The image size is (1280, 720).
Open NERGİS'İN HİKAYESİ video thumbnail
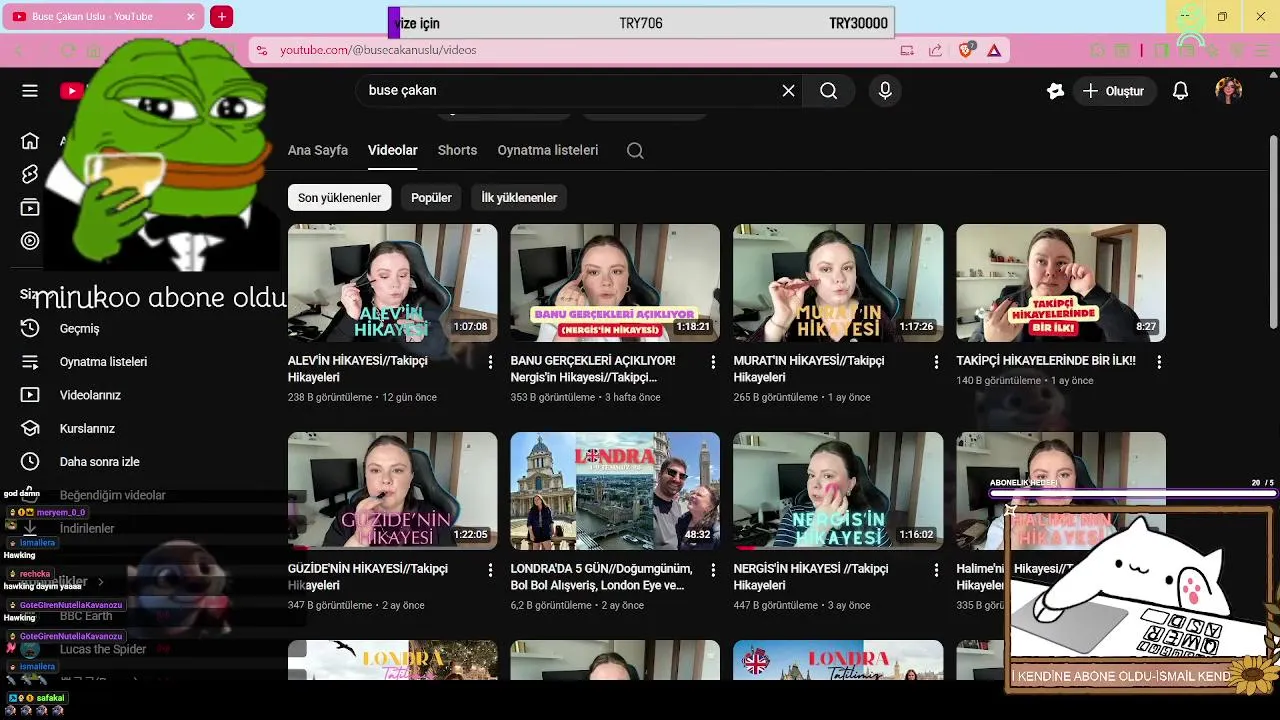pos(838,491)
